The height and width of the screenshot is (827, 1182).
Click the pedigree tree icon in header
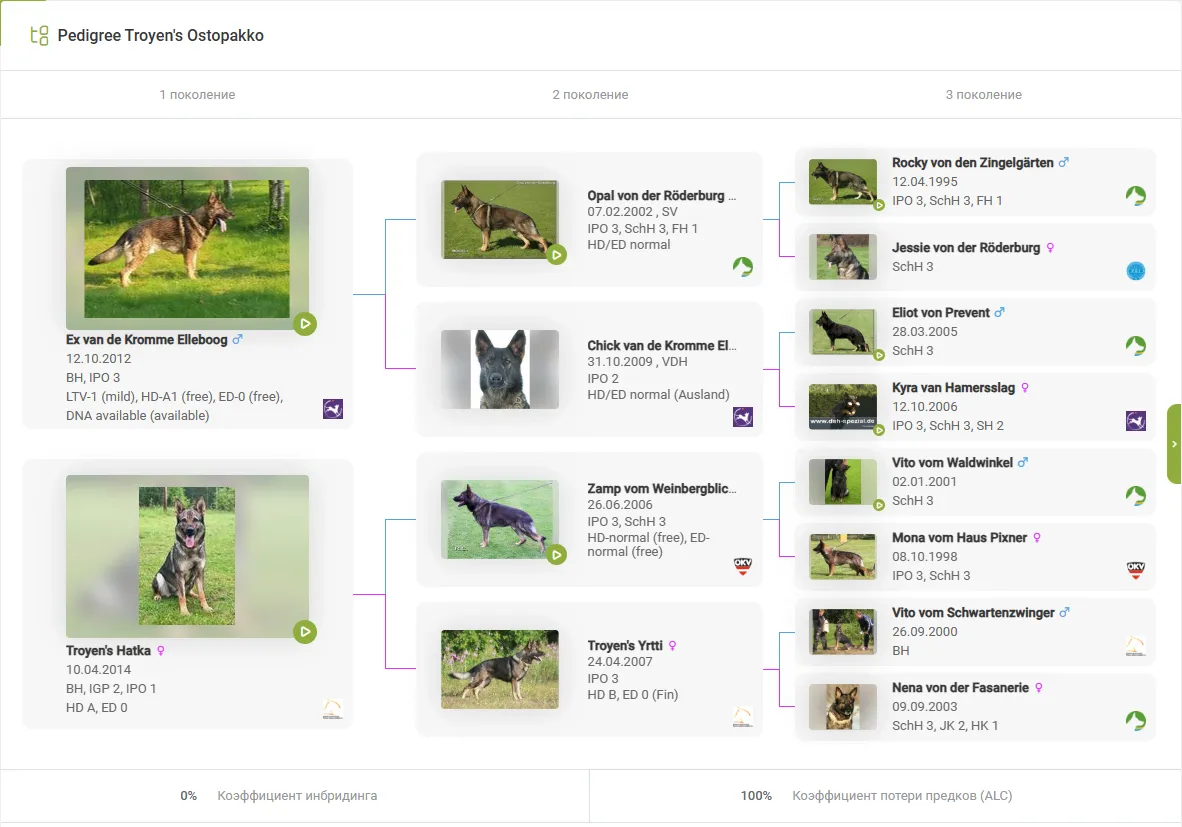click(x=39, y=36)
